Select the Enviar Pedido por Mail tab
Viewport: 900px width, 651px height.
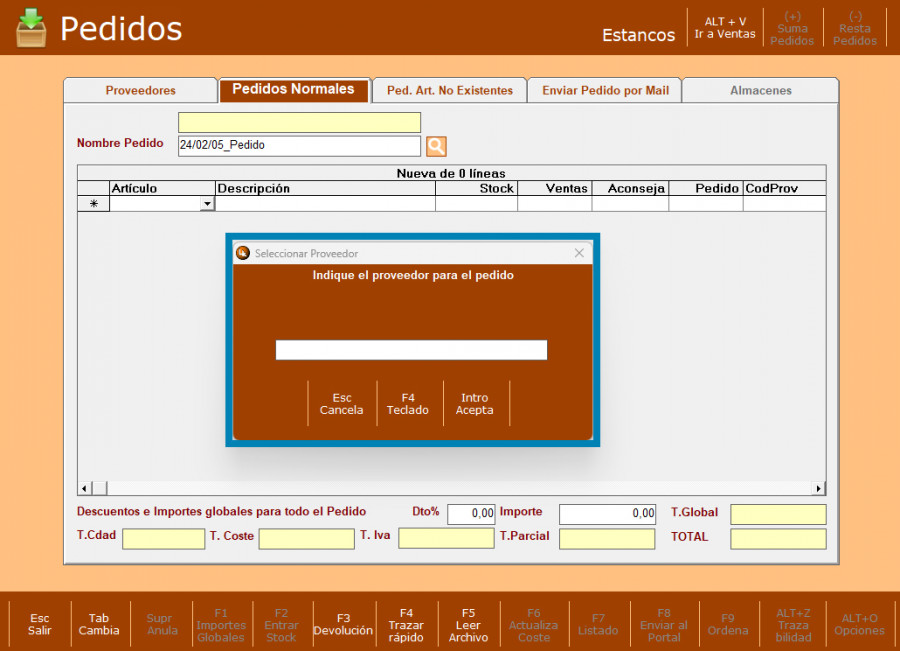pos(605,90)
